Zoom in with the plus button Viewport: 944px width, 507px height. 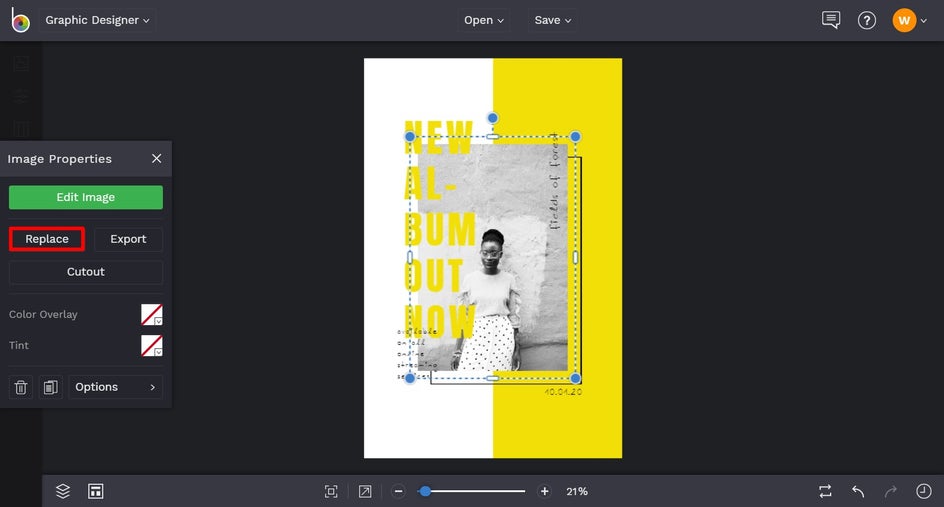tap(544, 491)
